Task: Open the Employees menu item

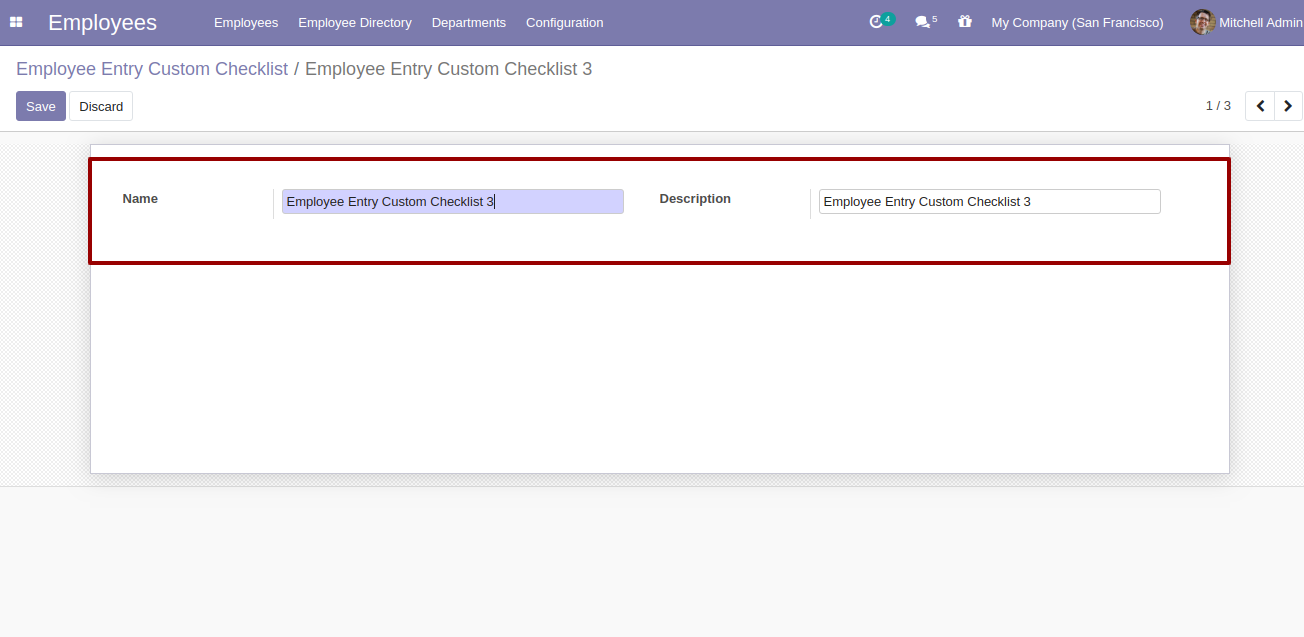Action: pos(246,22)
